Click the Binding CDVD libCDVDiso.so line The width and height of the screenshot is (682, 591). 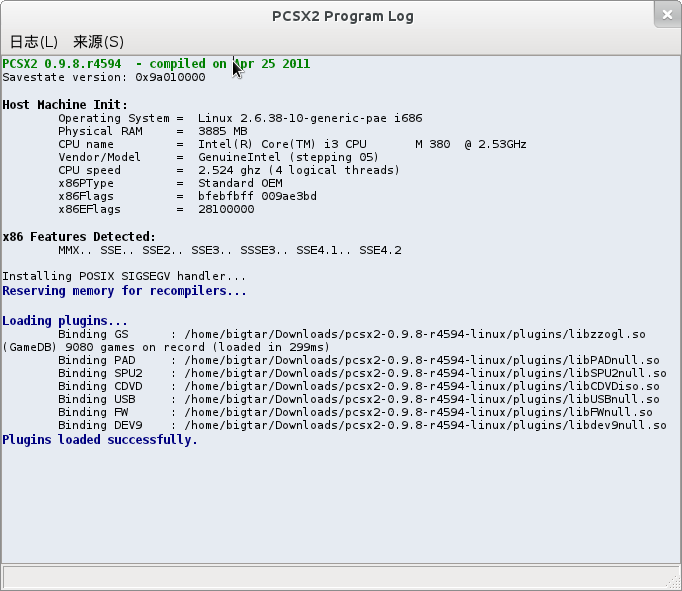pyautogui.click(x=359, y=386)
